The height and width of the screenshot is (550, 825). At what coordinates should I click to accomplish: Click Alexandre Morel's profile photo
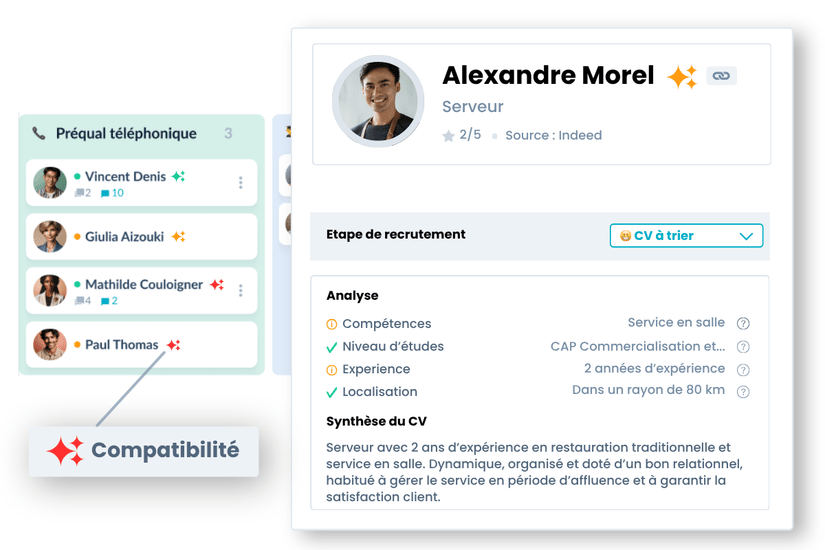coord(378,101)
